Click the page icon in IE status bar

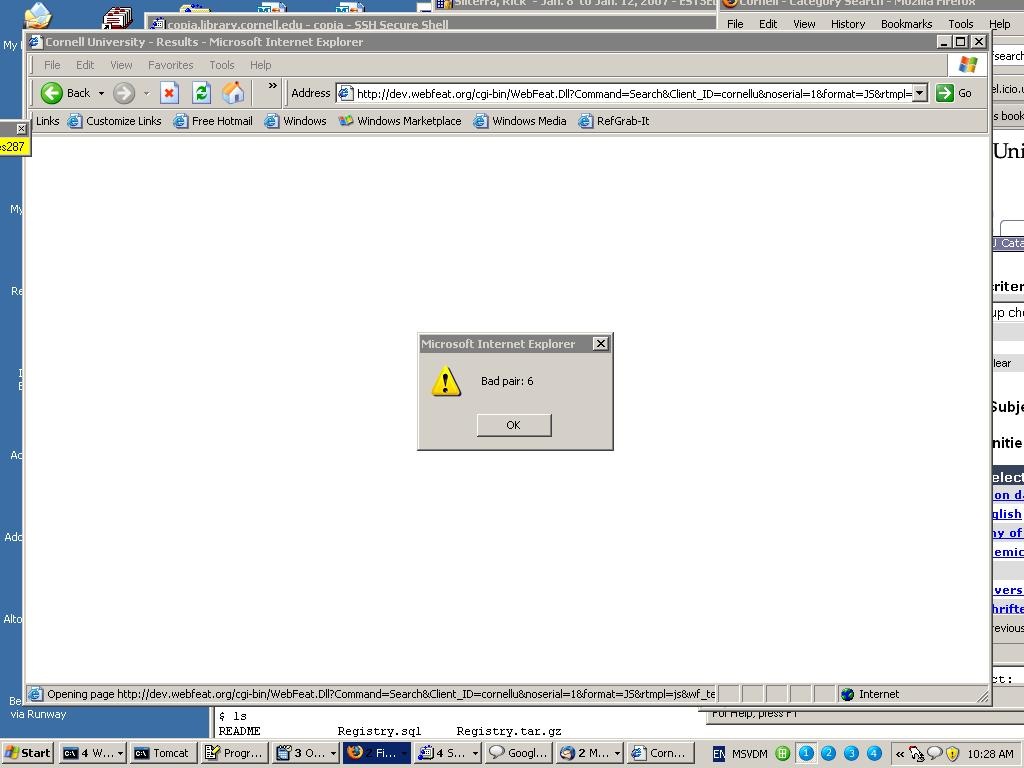click(x=36, y=694)
